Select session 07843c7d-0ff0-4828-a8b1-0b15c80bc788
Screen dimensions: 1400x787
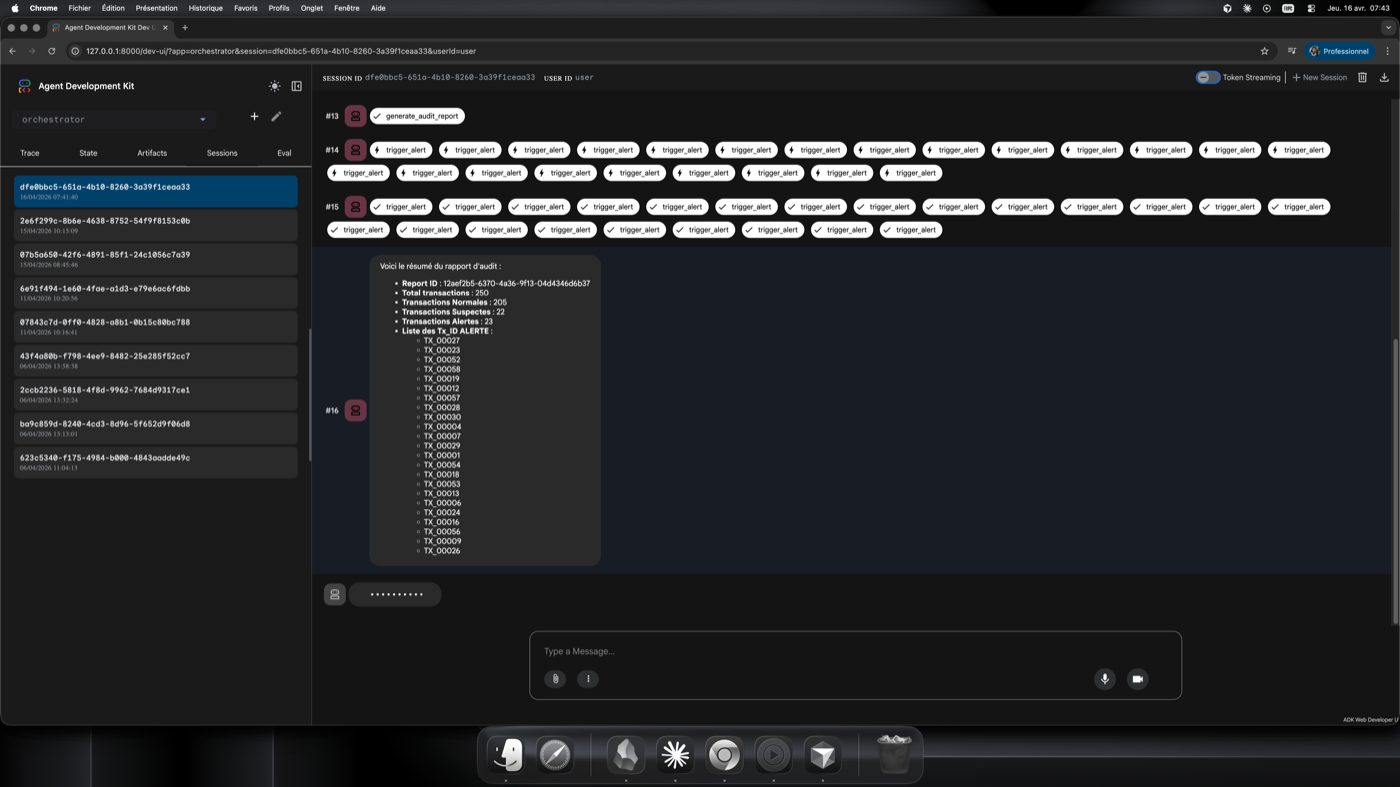click(156, 327)
